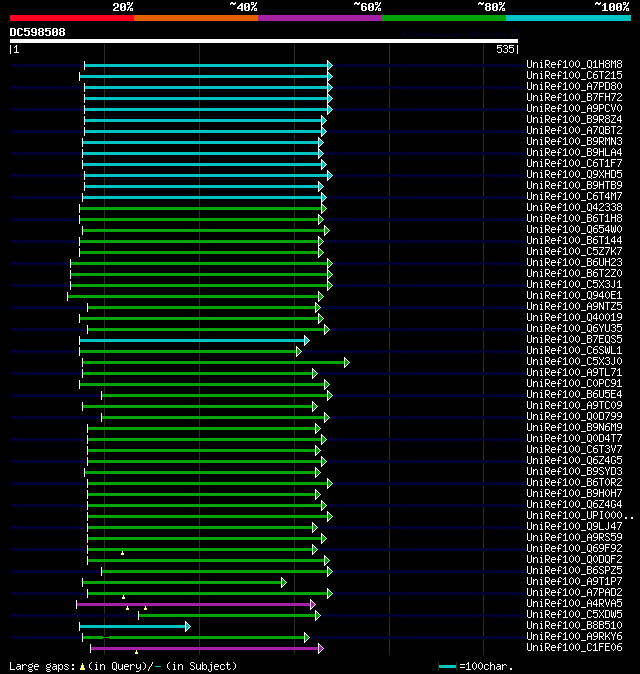Select hit UniRef100_B9HLA4
This screenshot has height=674, width=640.
coord(574,153)
